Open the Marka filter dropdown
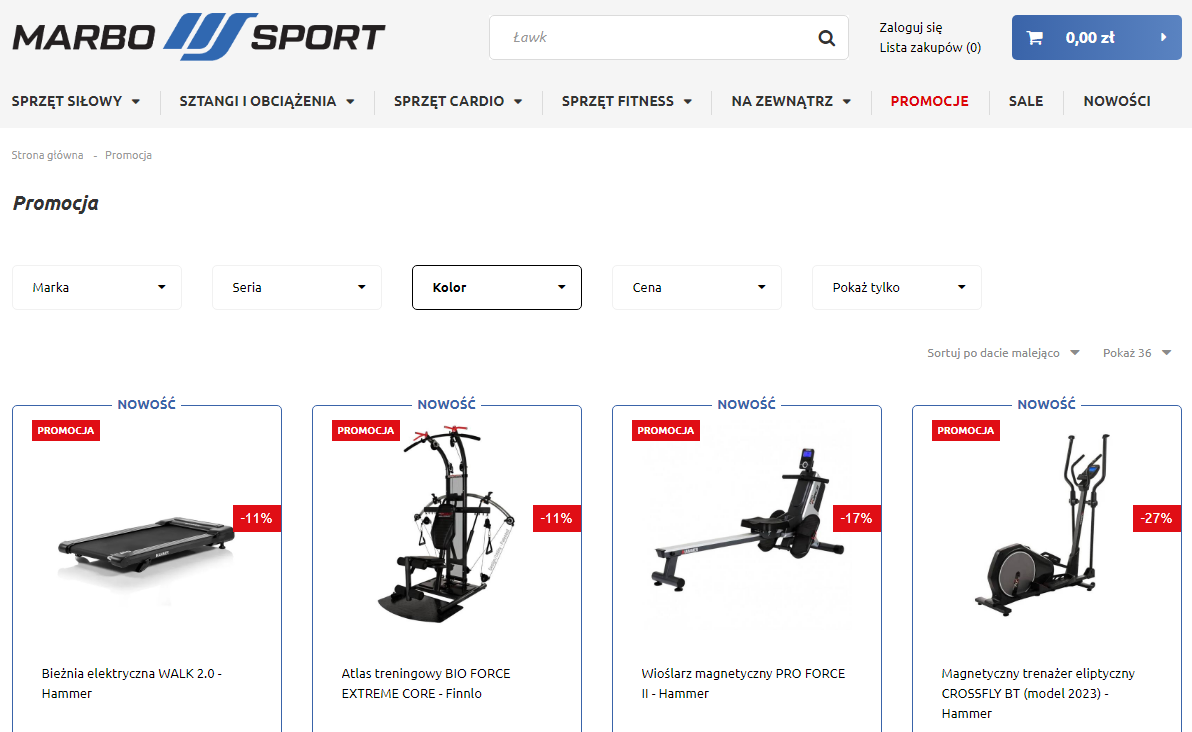The image size is (1192, 732). 97,287
